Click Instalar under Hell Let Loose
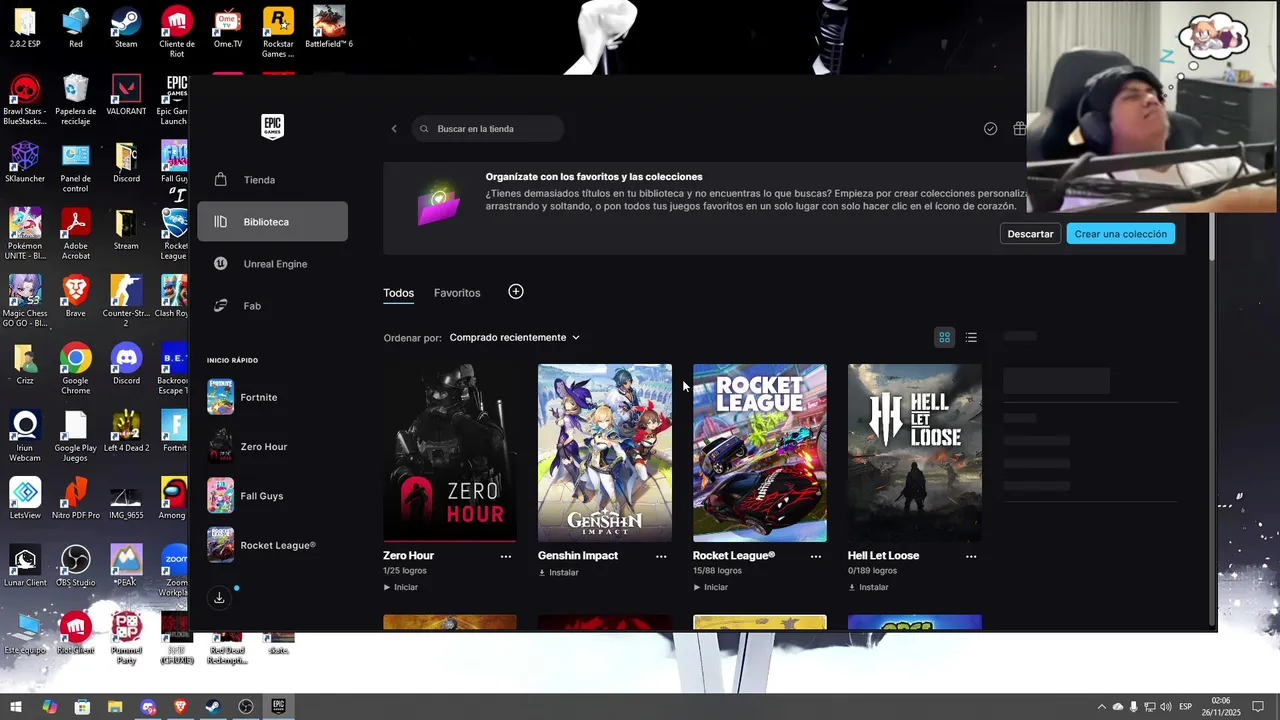 [x=869, y=587]
